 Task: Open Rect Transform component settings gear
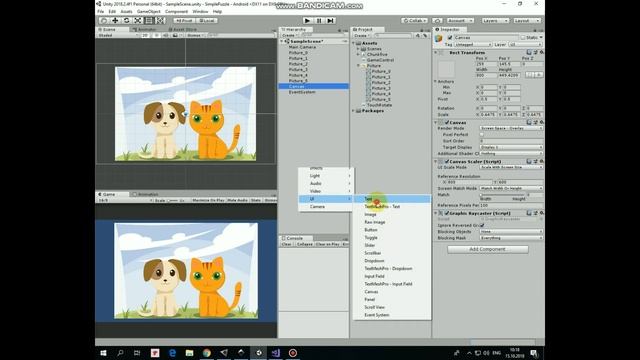[x=541, y=52]
